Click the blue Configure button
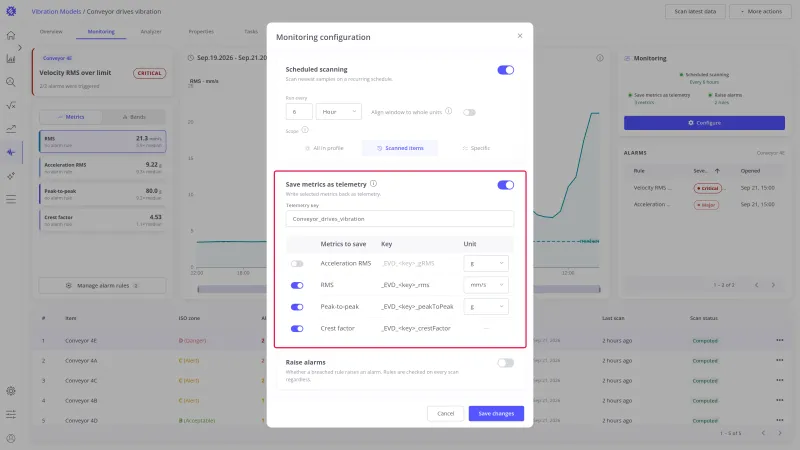 pos(704,123)
